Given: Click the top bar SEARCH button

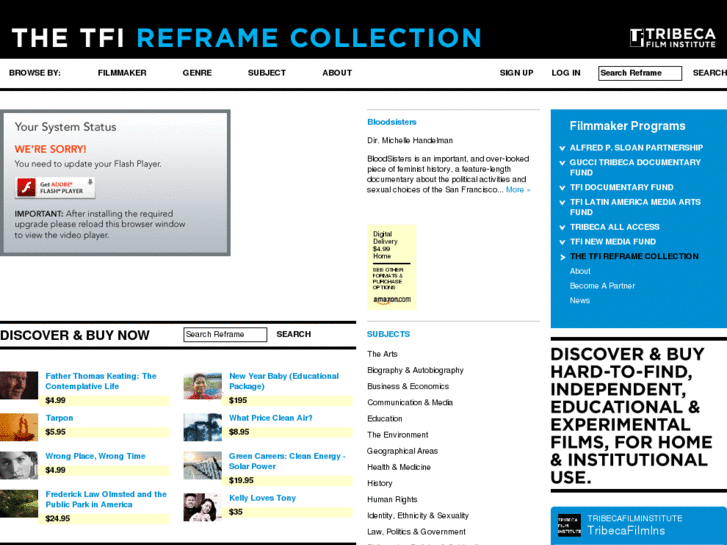Looking at the screenshot, I should point(709,73).
